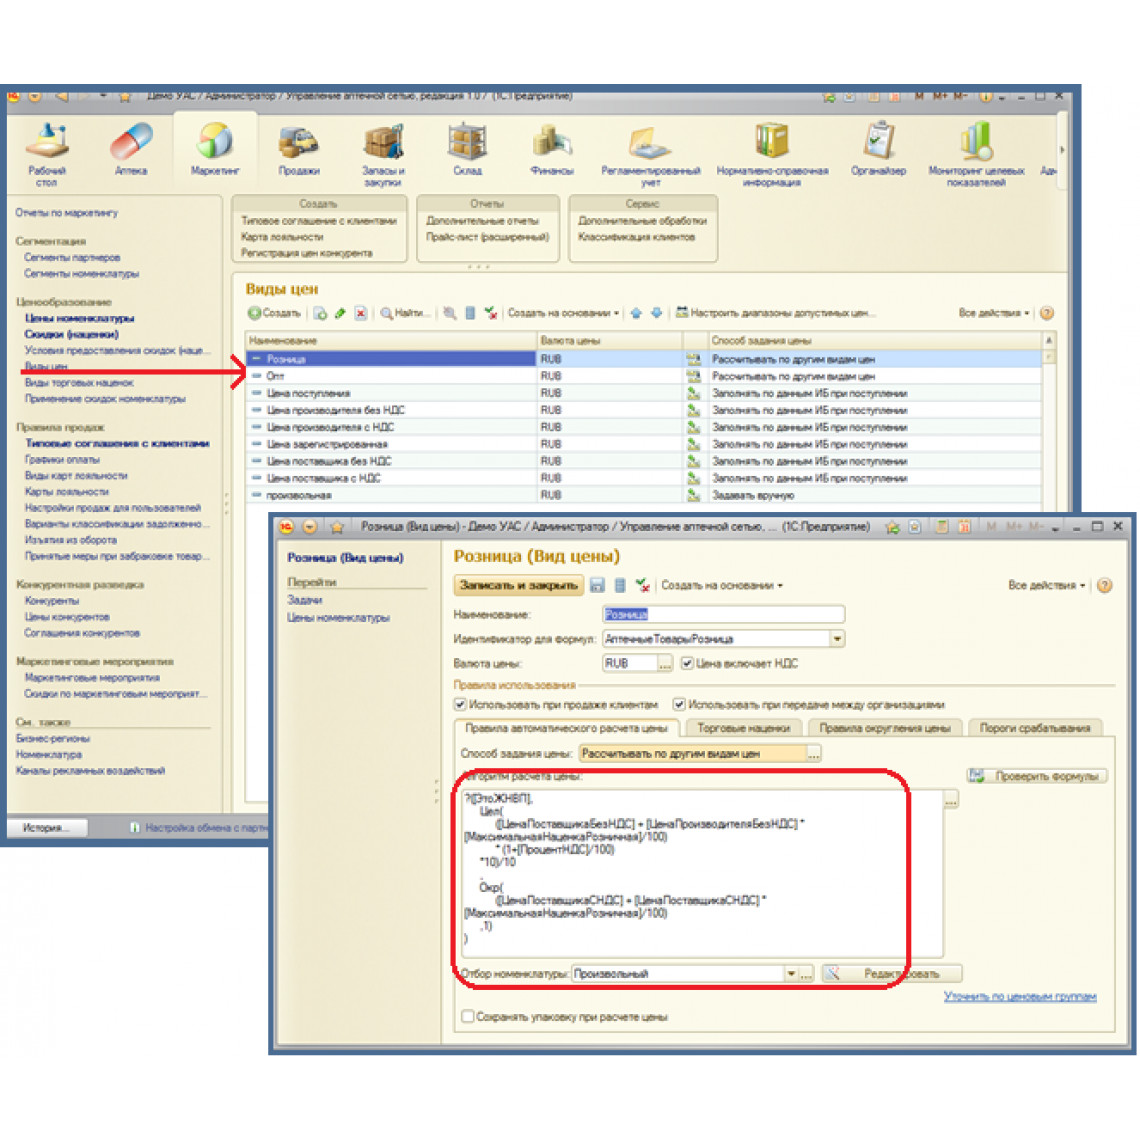Click the help icon in Виды цен toolbar
Screen dimensions: 1140x1140
pos(1047,313)
